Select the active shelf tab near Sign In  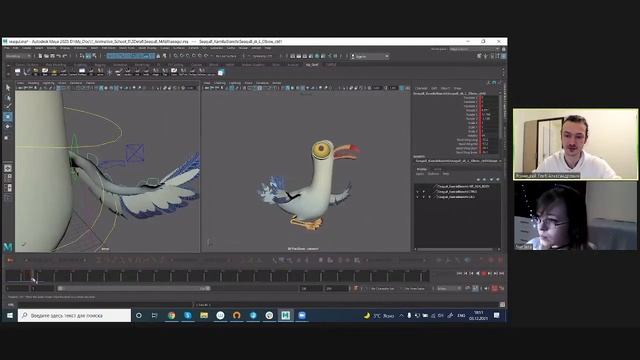(x=312, y=64)
